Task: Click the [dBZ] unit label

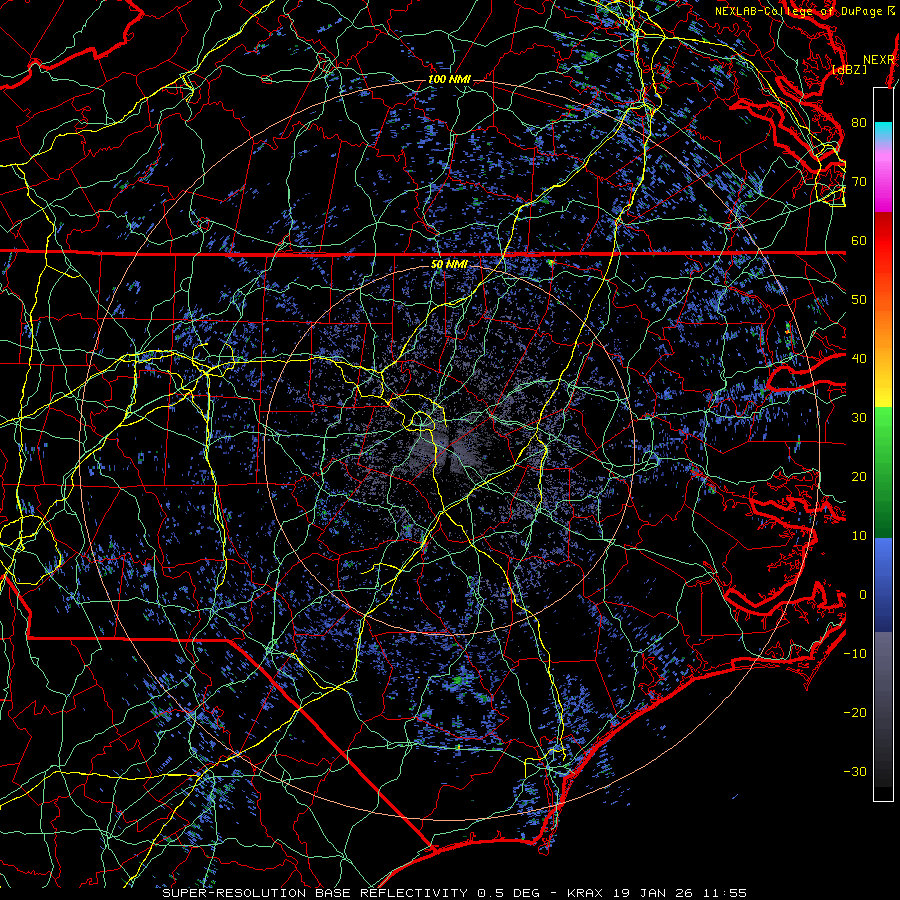Action: [x=849, y=69]
